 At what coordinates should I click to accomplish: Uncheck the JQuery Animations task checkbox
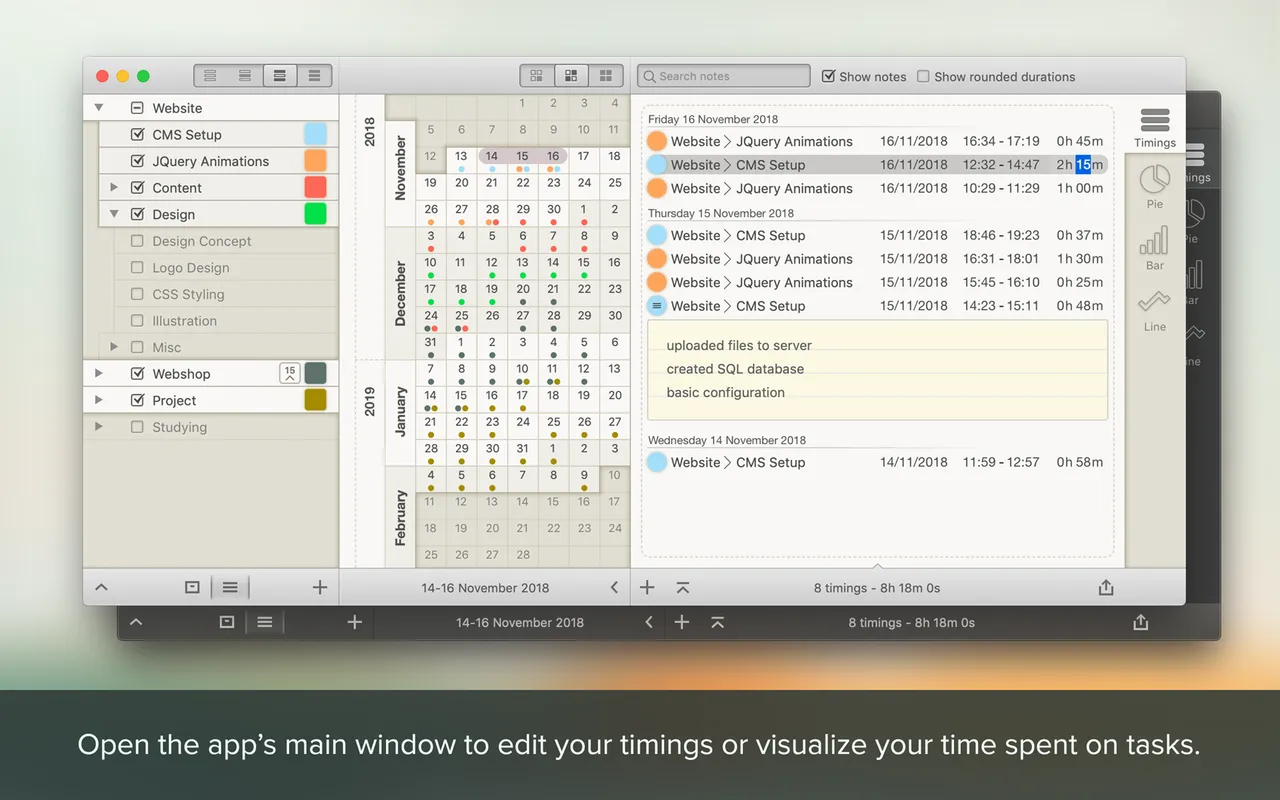pos(138,161)
